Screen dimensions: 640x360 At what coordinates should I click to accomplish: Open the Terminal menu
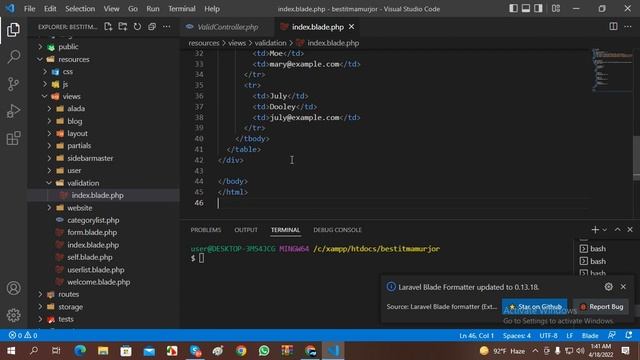(x=182, y=9)
